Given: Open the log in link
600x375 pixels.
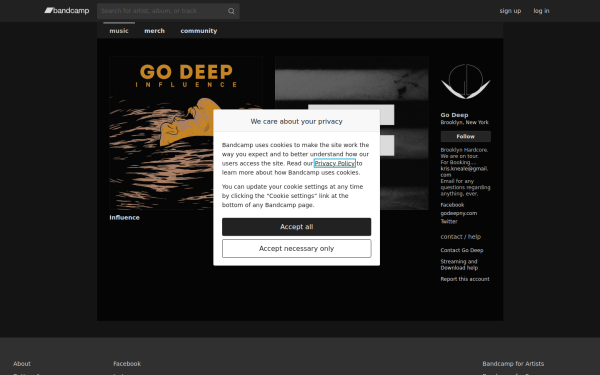Looking at the screenshot, I should point(541,11).
